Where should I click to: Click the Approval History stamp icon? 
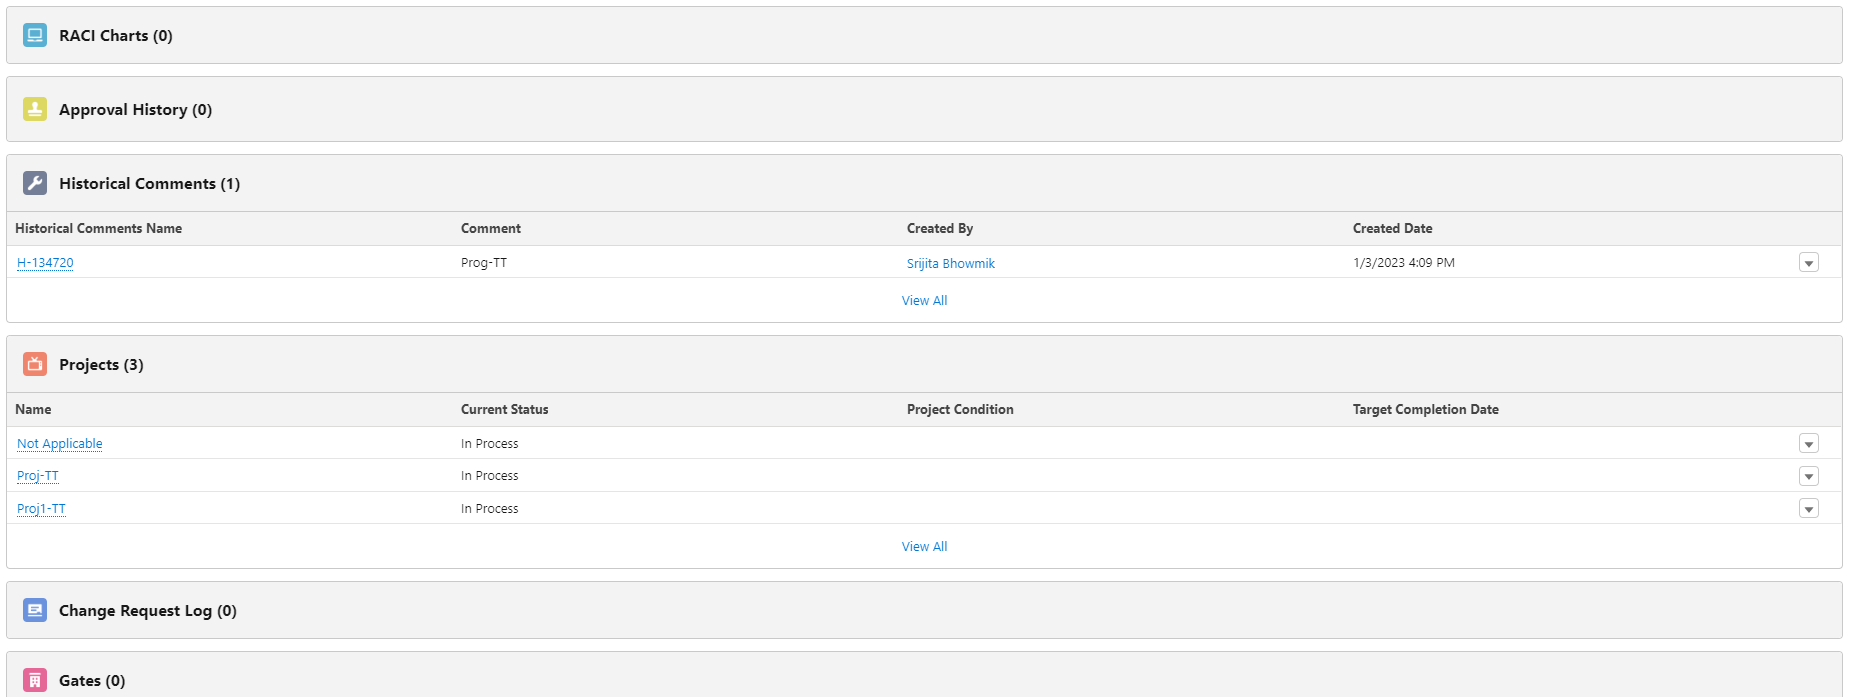click(35, 109)
